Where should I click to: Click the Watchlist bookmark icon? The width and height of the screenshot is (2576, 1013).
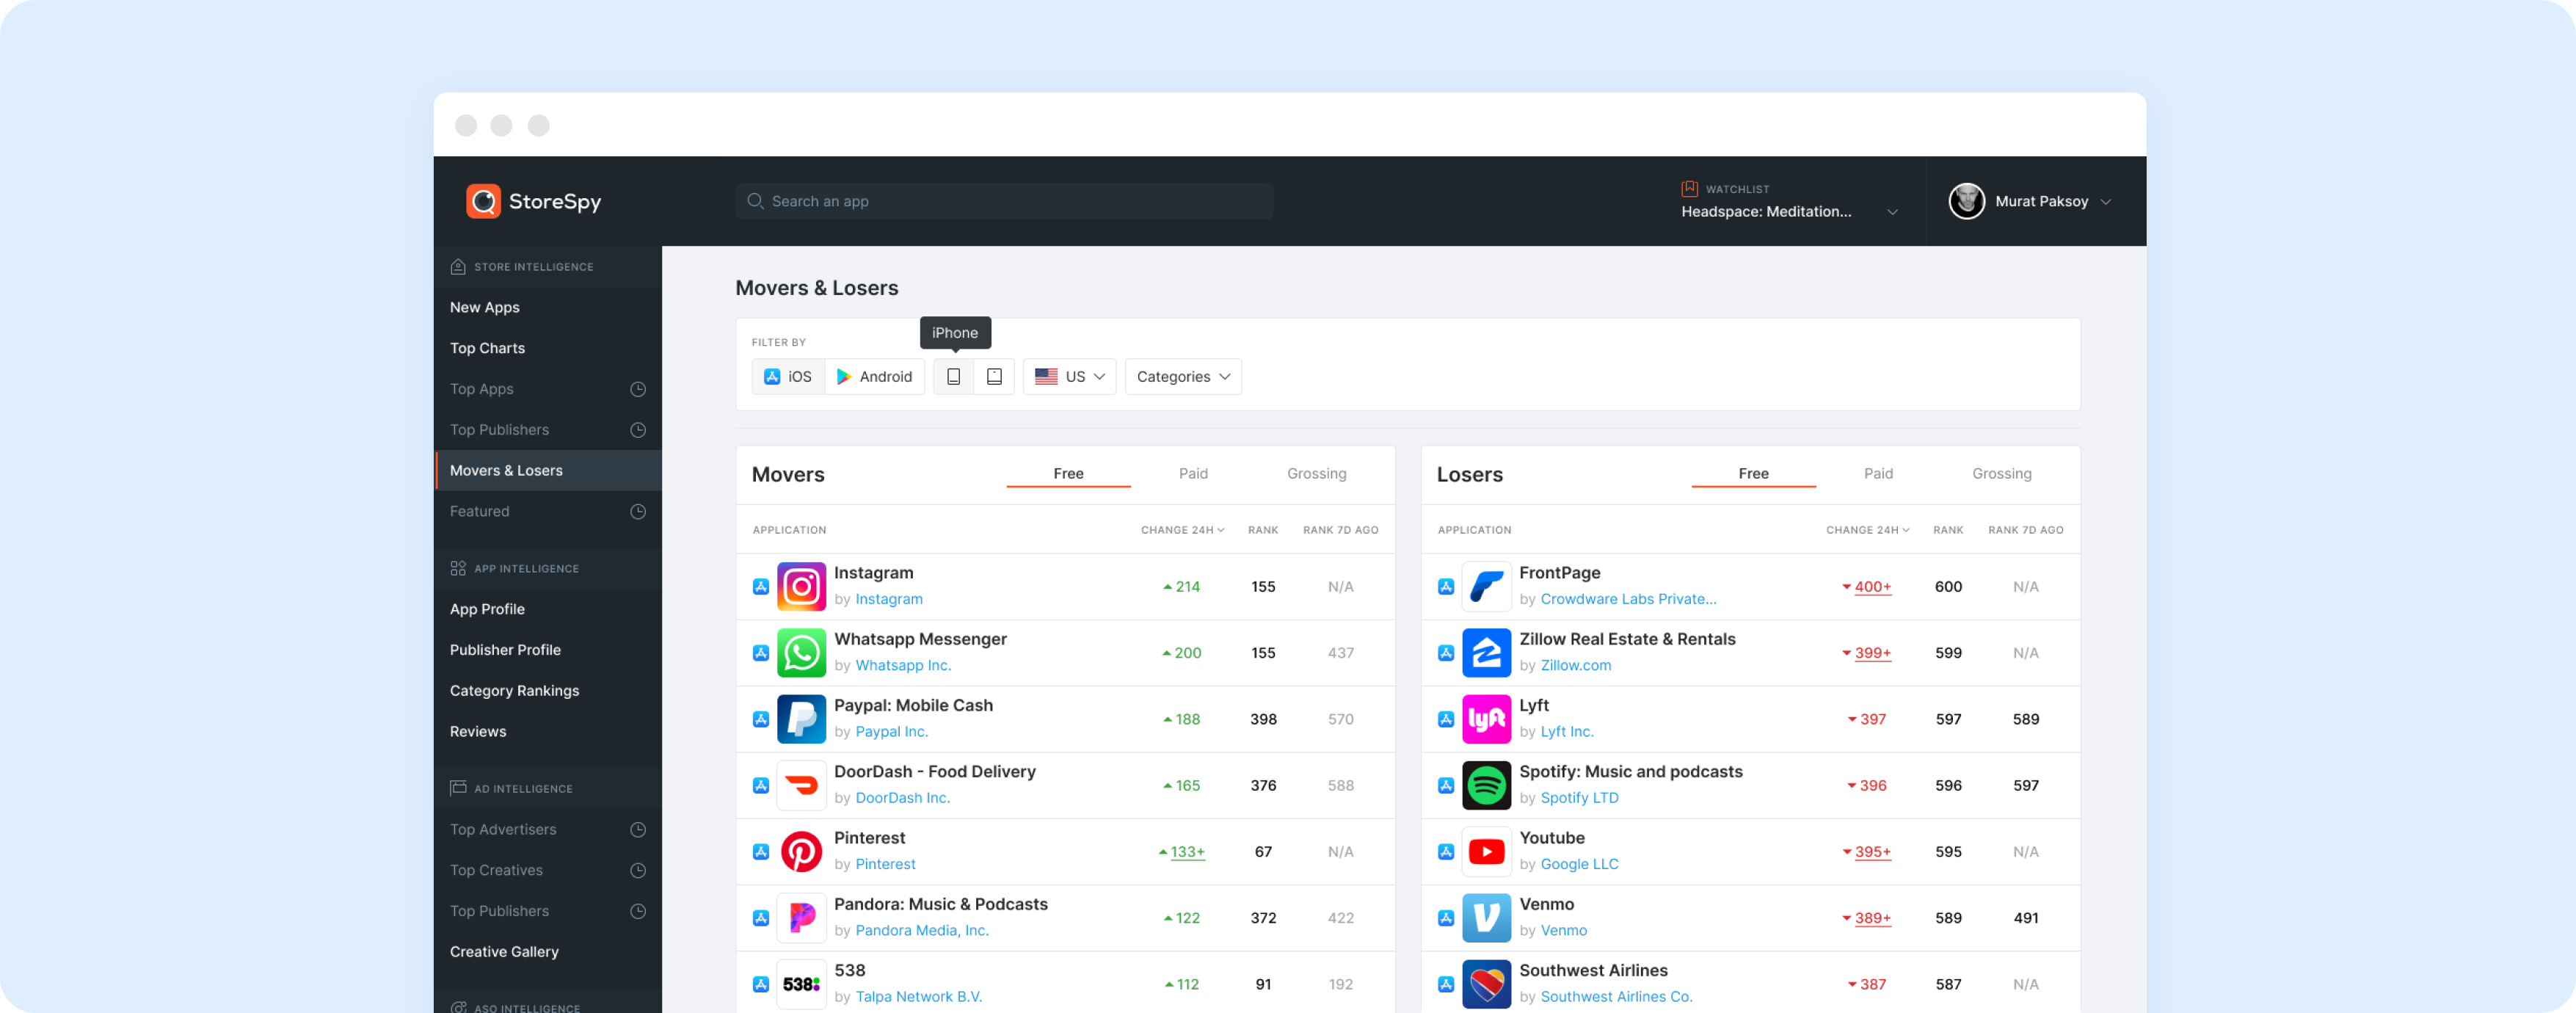coord(1689,188)
